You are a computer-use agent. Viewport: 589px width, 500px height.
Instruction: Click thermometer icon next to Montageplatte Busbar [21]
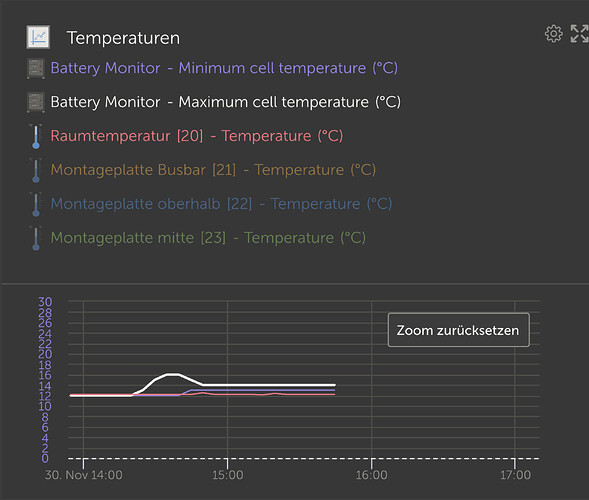pos(36,170)
